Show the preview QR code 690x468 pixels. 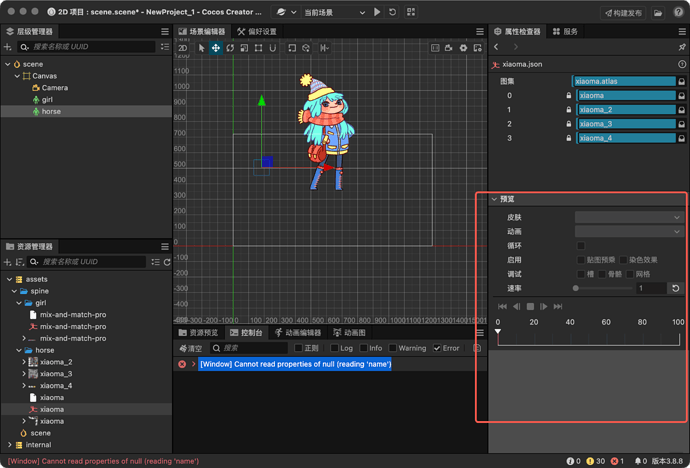(x=411, y=12)
